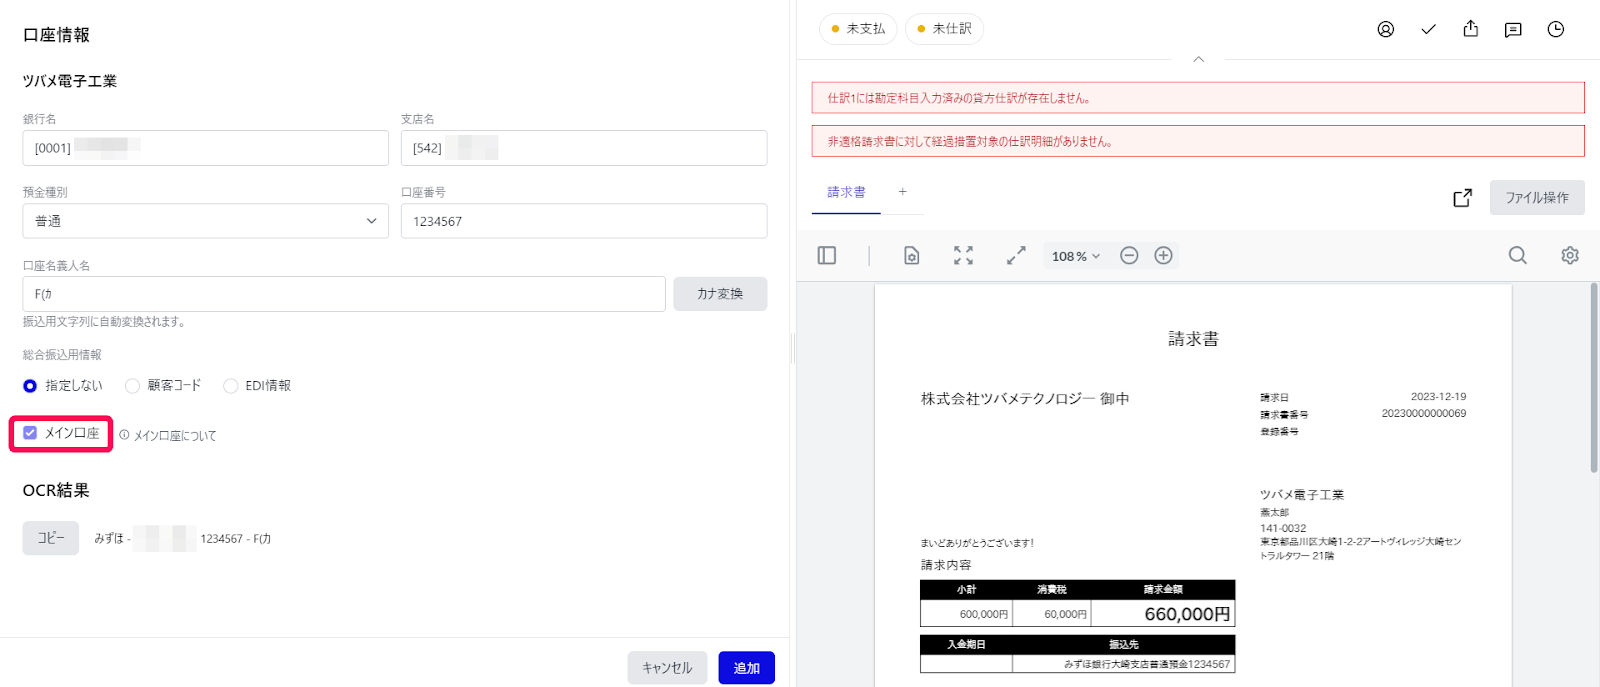Click the 口座番号 field with 1234567
Screen dimensions: 1600x687
point(584,221)
